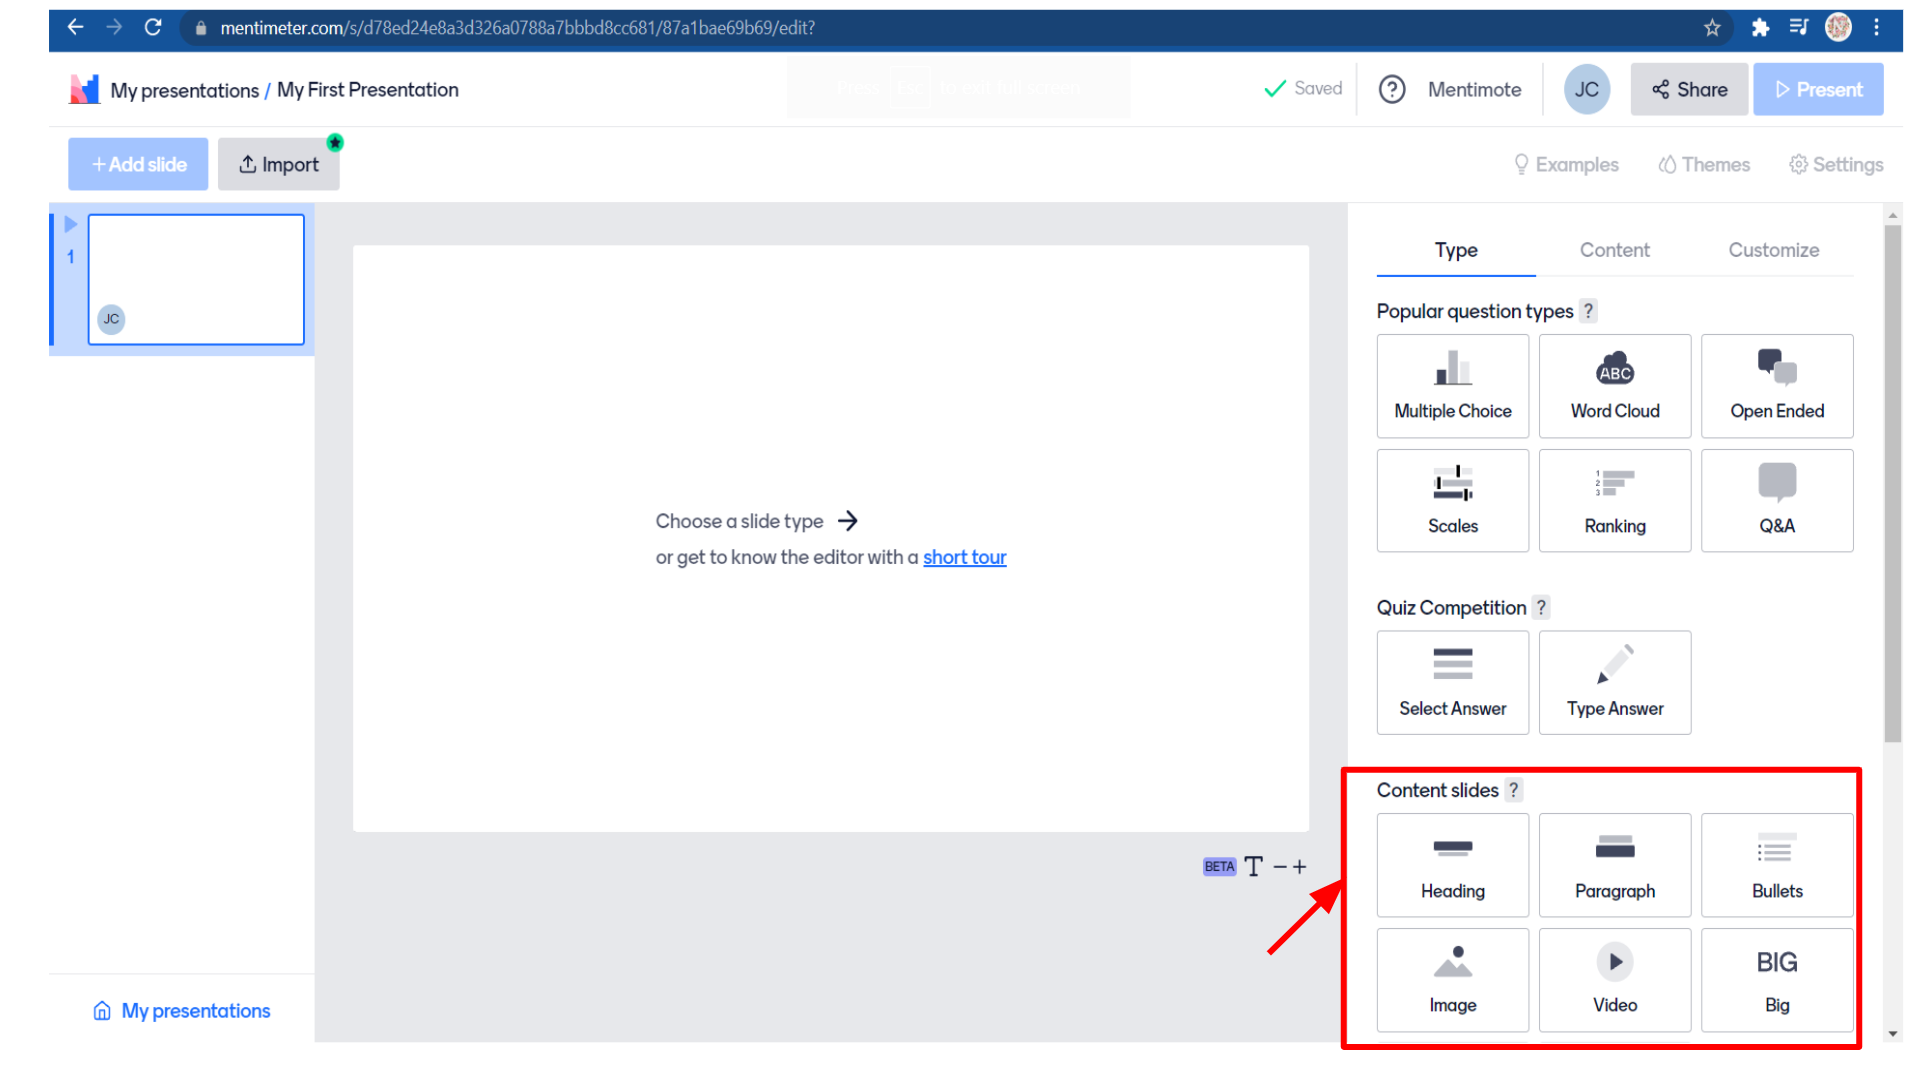Select the Multiple Choice question type
This screenshot has width=1920, height=1080.
[x=1452, y=386]
